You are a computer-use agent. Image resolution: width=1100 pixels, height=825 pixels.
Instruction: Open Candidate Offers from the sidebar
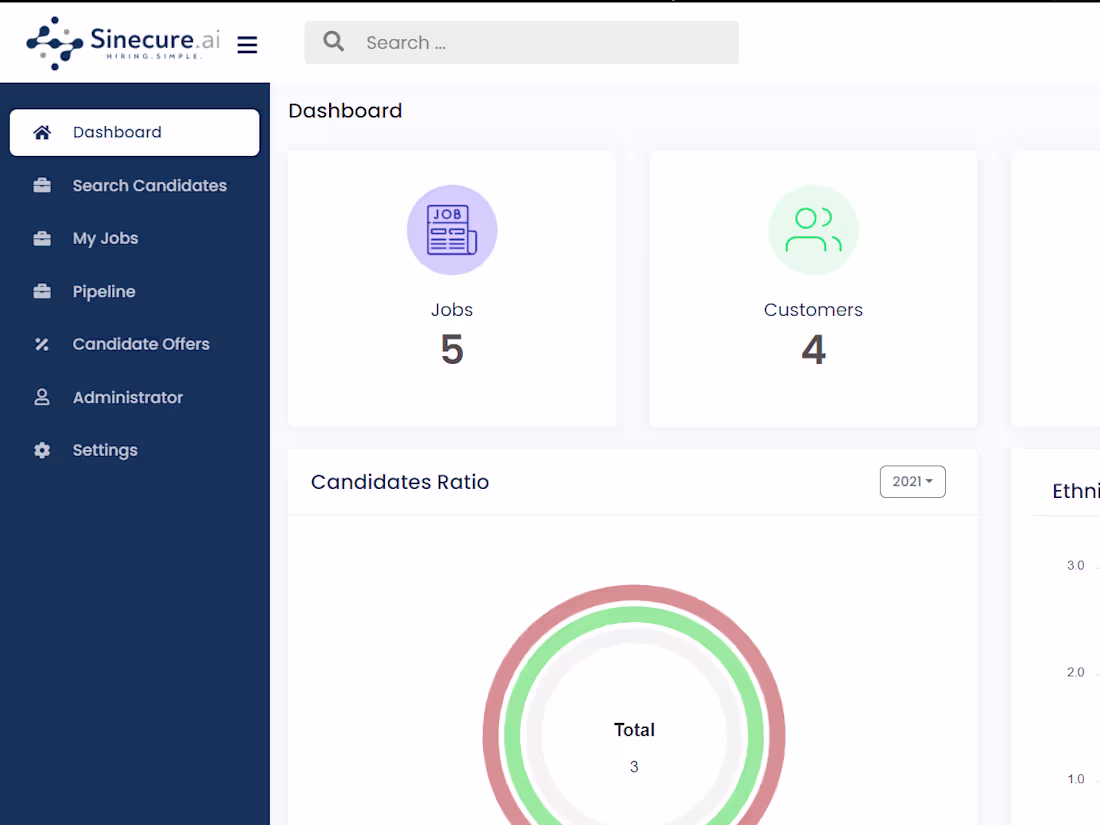coord(141,344)
